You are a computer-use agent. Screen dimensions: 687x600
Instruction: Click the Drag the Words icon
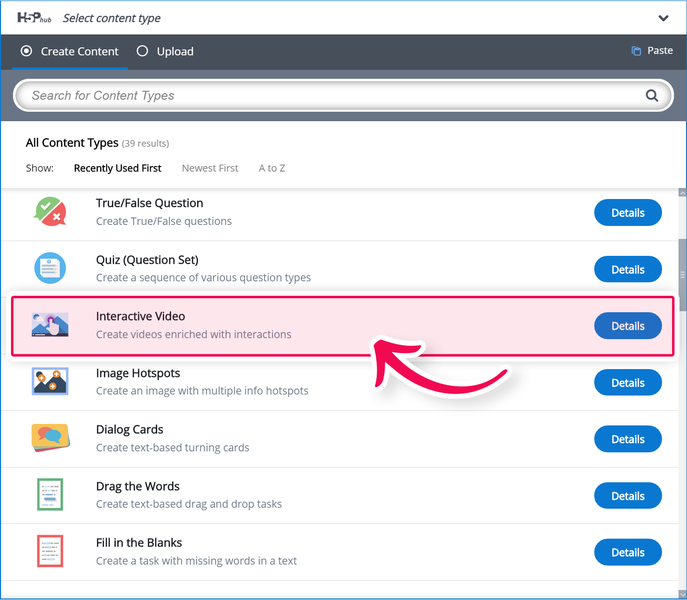(x=50, y=494)
